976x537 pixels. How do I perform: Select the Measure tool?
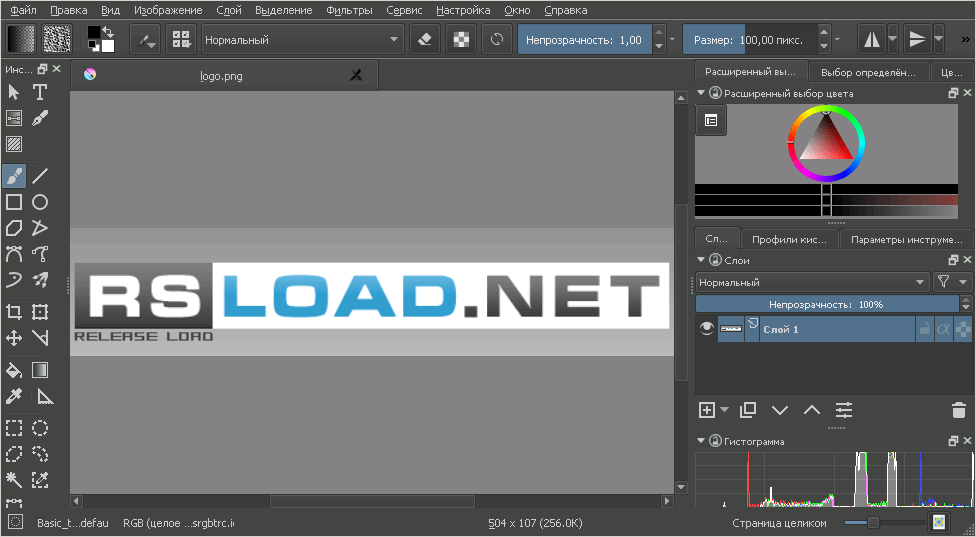tap(44, 396)
